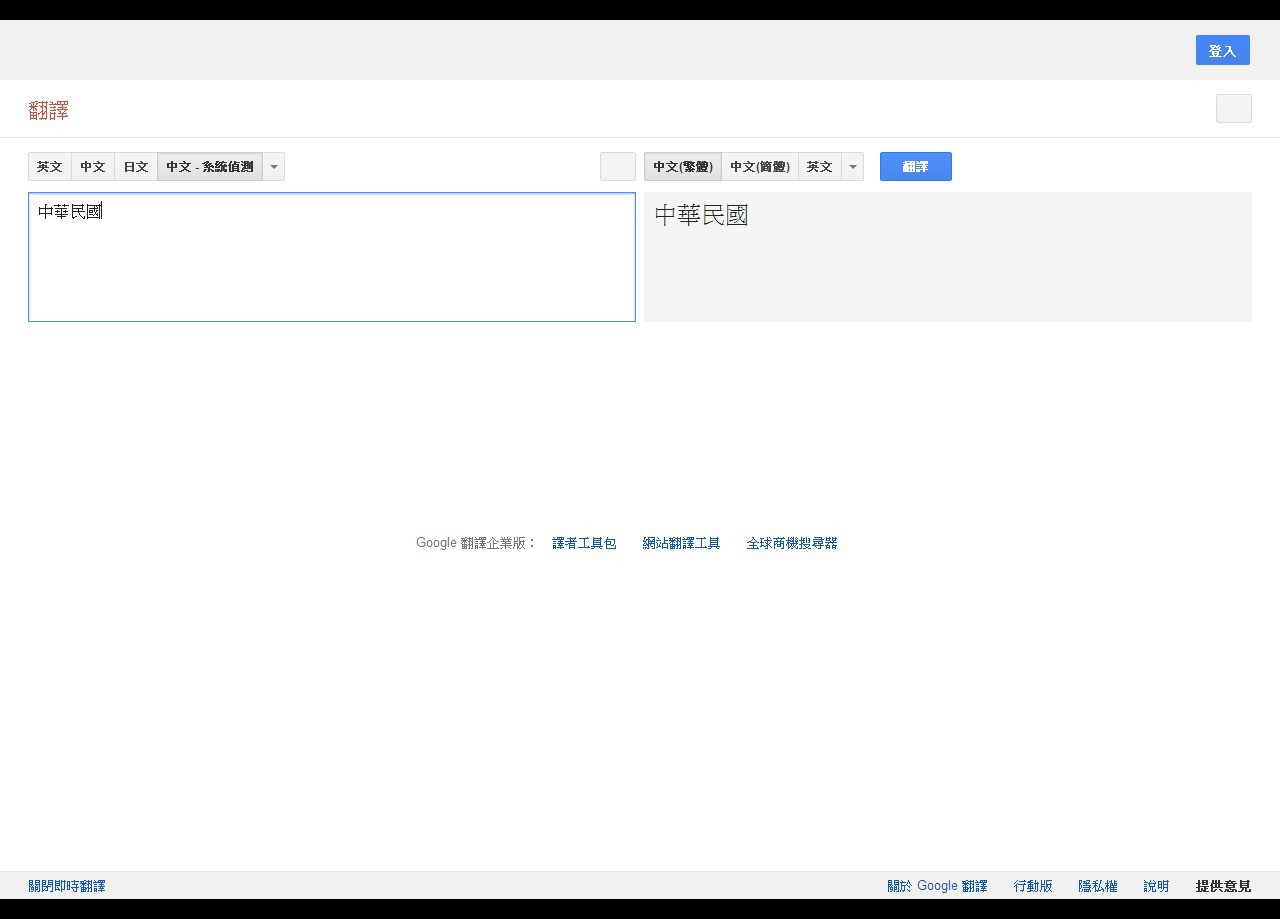Select 中文(繁體) target language tab
1280x919 pixels.
tap(683, 167)
